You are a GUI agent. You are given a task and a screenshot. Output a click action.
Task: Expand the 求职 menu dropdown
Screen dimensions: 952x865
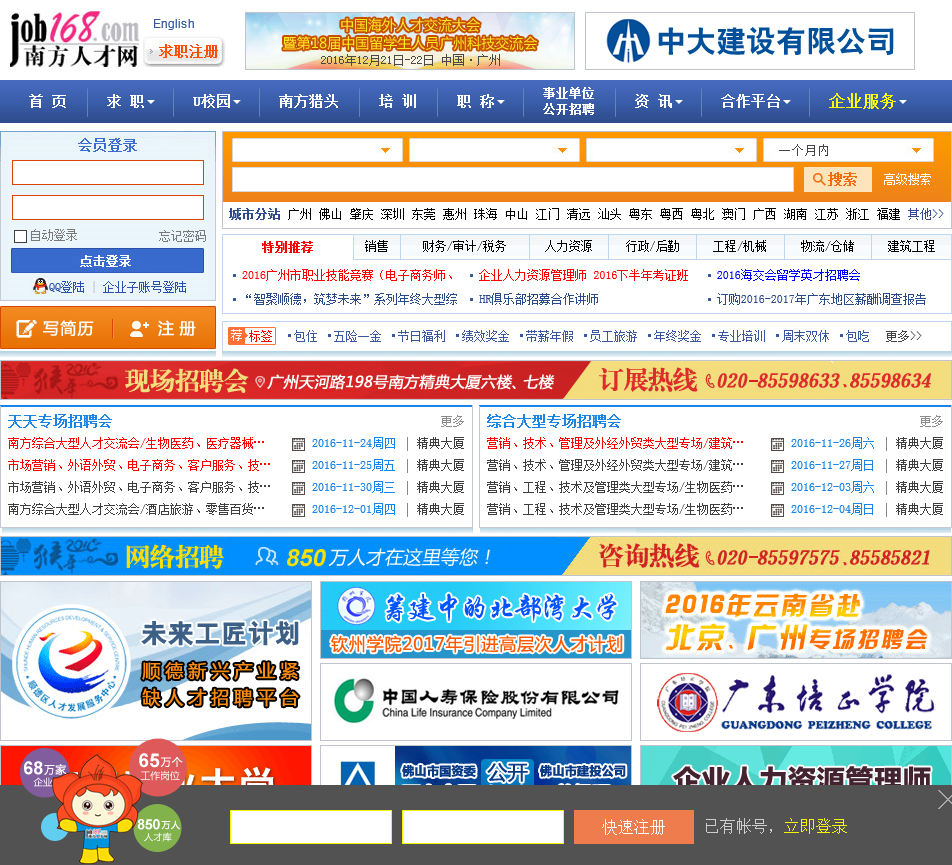[131, 101]
